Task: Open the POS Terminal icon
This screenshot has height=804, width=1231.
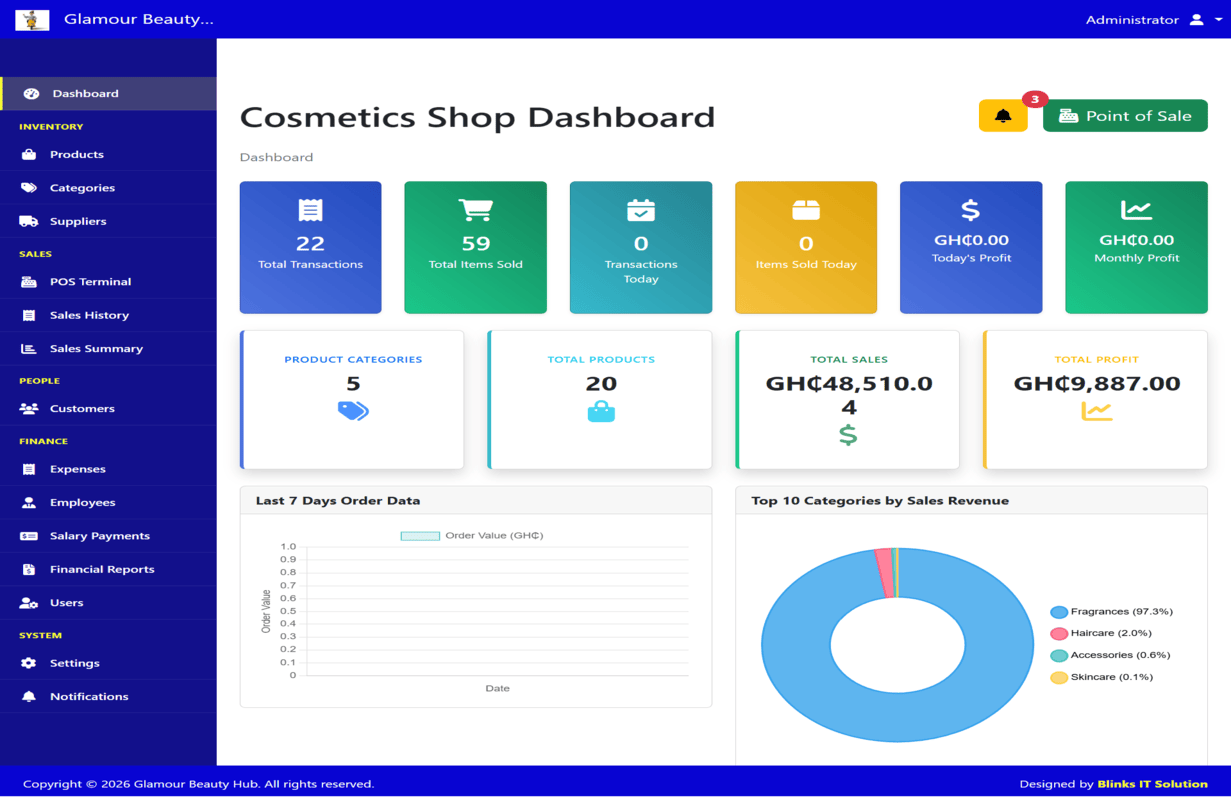Action: [28, 281]
